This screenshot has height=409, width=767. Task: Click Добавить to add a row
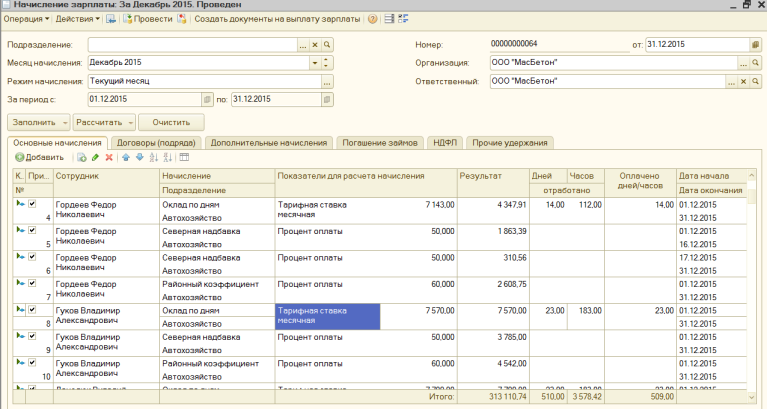tap(40, 158)
